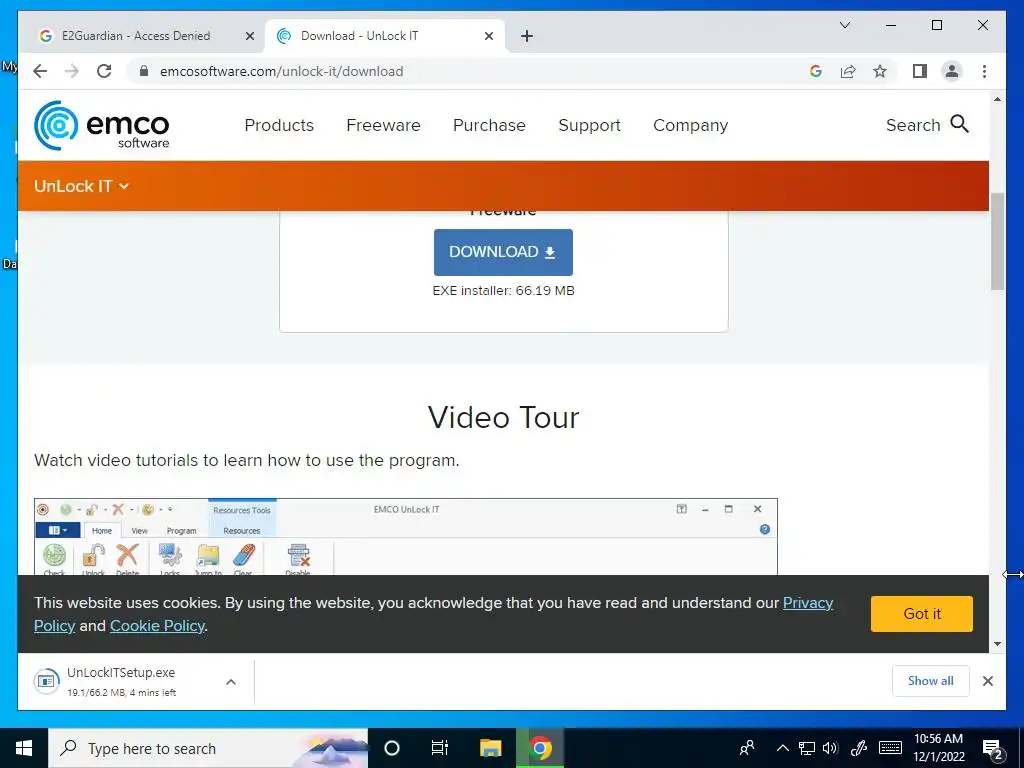Click the Search text in the header
The width and height of the screenshot is (1024, 768).
coord(913,125)
